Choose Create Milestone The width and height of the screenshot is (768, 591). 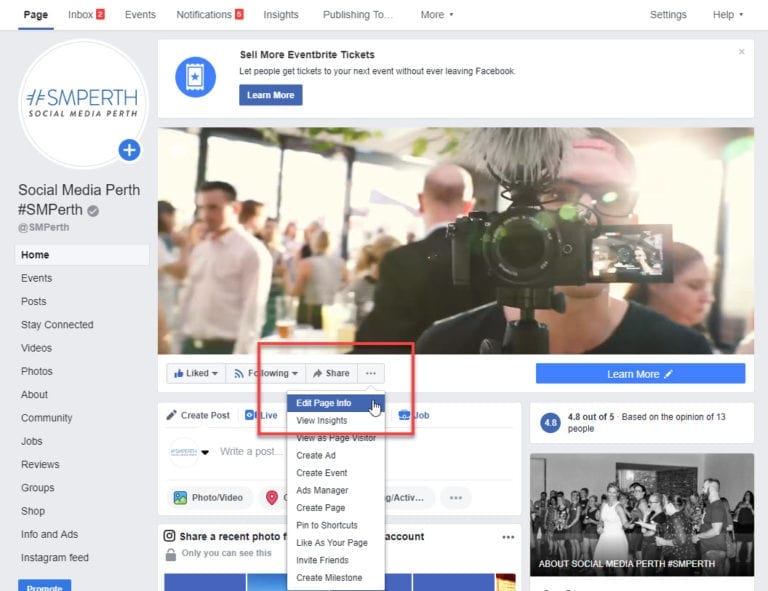[x=336, y=578]
